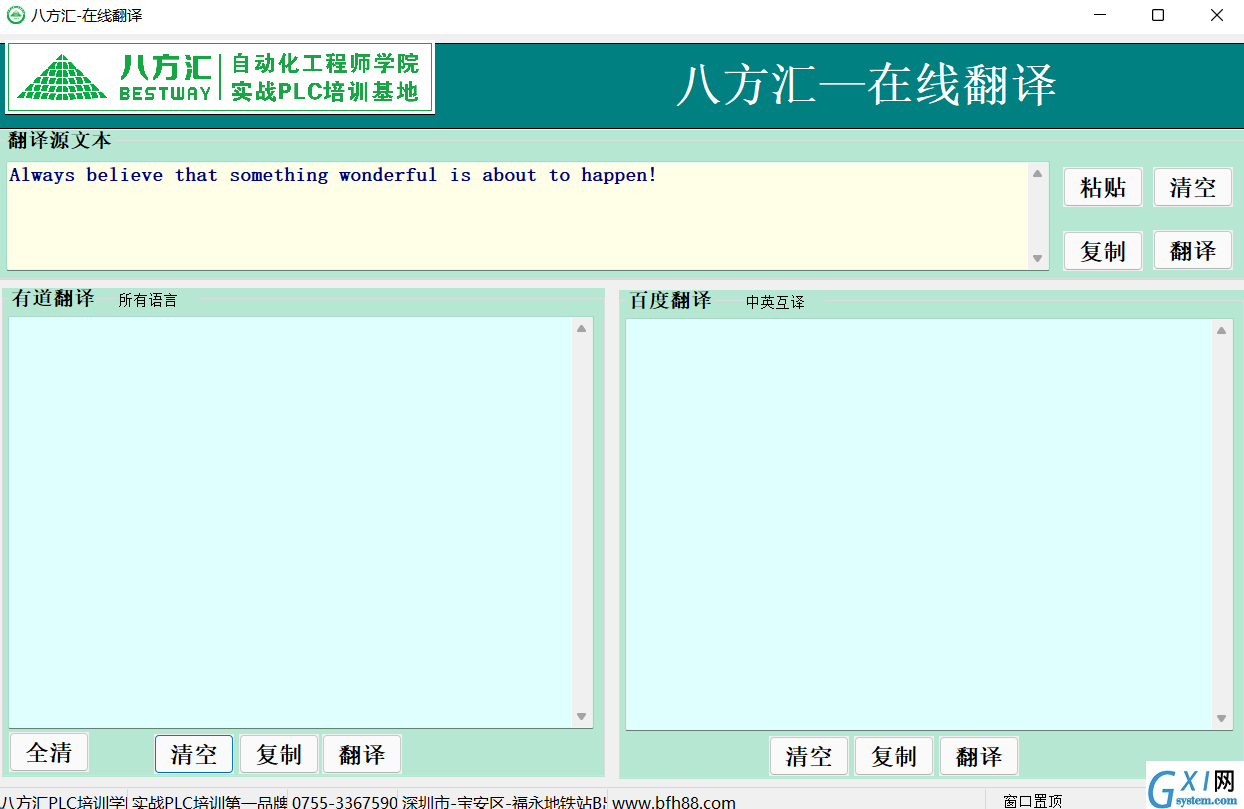Screen dimensions: 1244x809
Task: Click the 百度翻译 panel title
Action: [670, 300]
